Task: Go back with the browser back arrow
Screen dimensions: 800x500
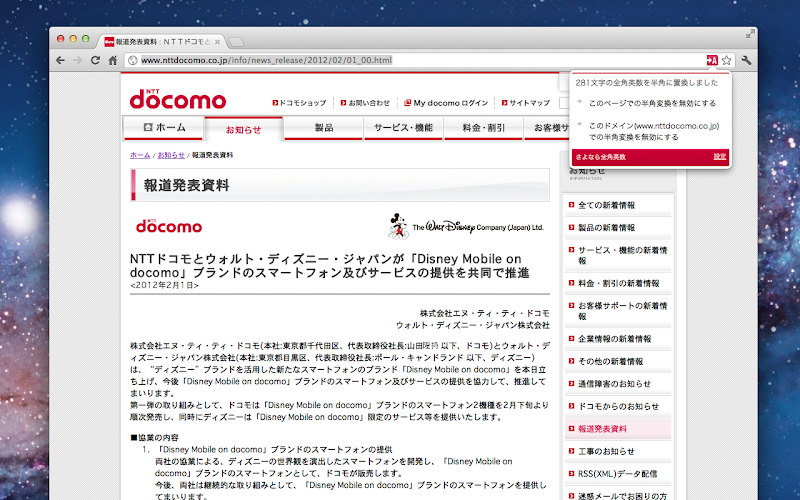Action: pyautogui.click(x=60, y=60)
